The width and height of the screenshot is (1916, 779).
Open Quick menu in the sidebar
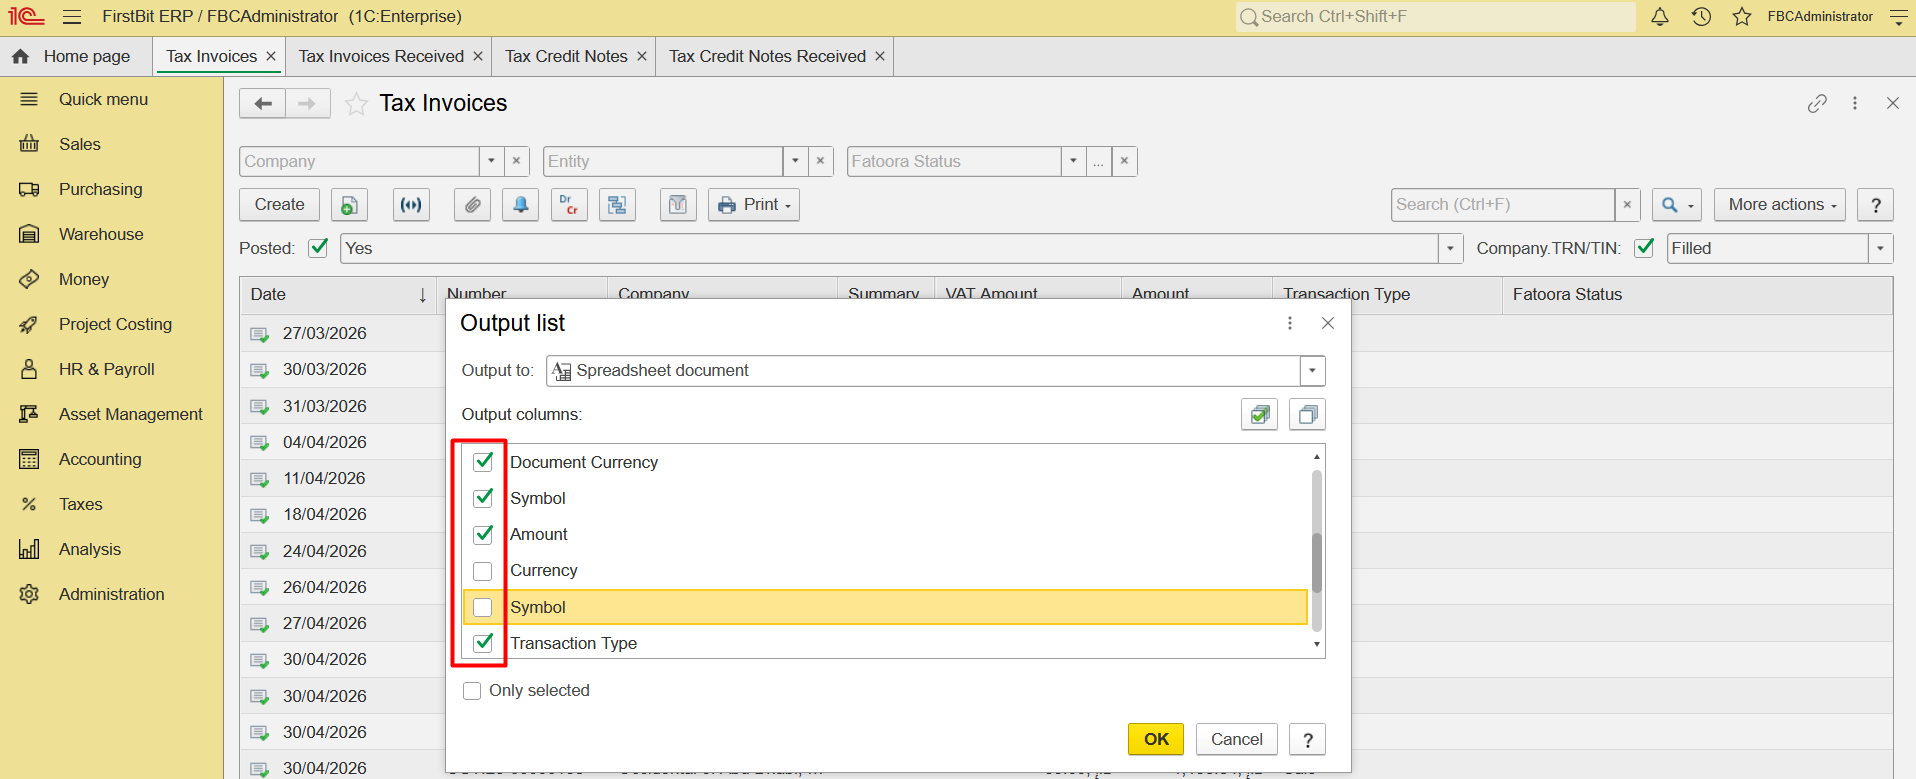103,100
